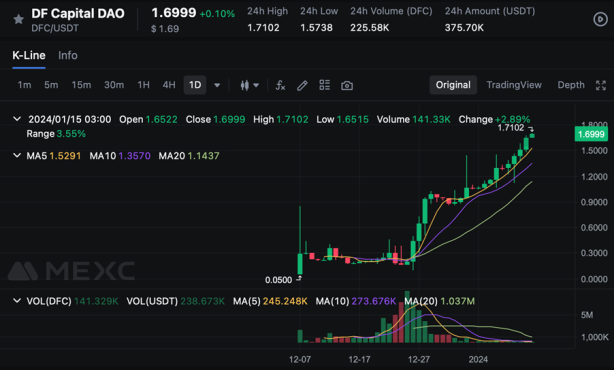Click the 2024 date axis label

[478, 359]
